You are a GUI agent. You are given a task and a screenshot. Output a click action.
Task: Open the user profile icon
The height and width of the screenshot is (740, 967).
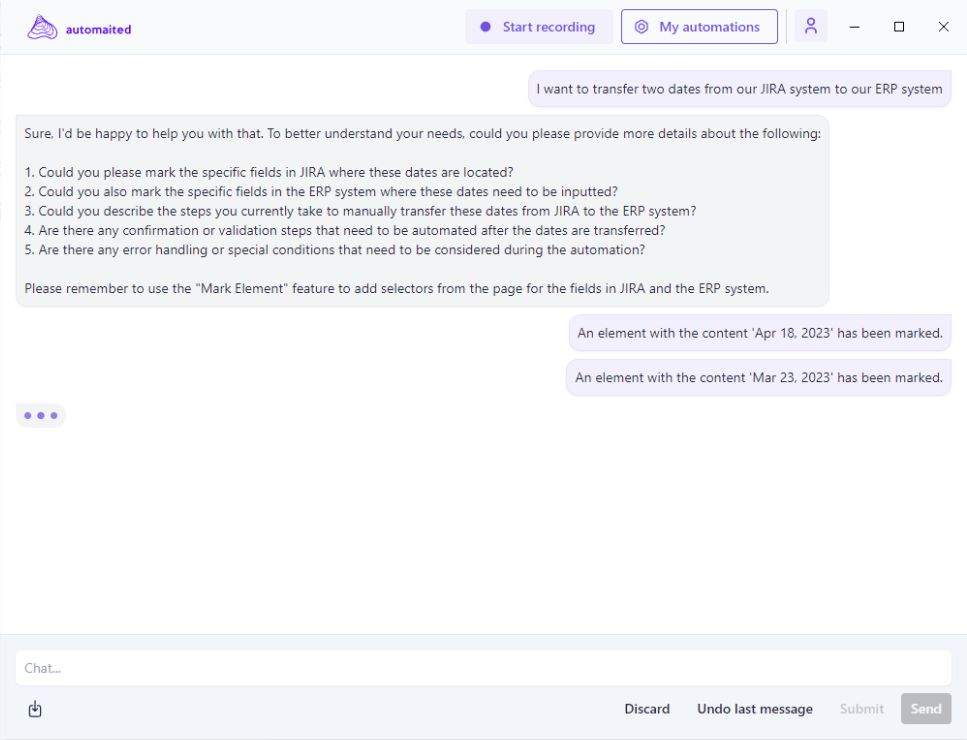811,27
